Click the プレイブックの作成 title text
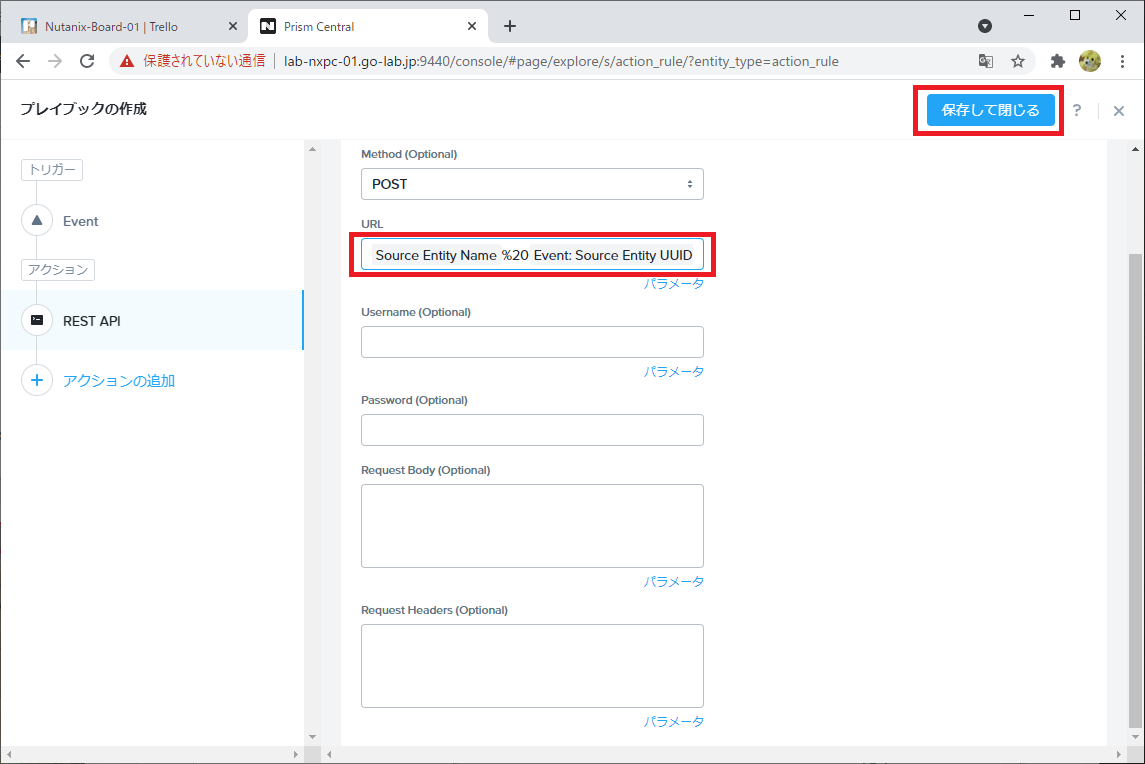The height and width of the screenshot is (764, 1145). [83, 109]
